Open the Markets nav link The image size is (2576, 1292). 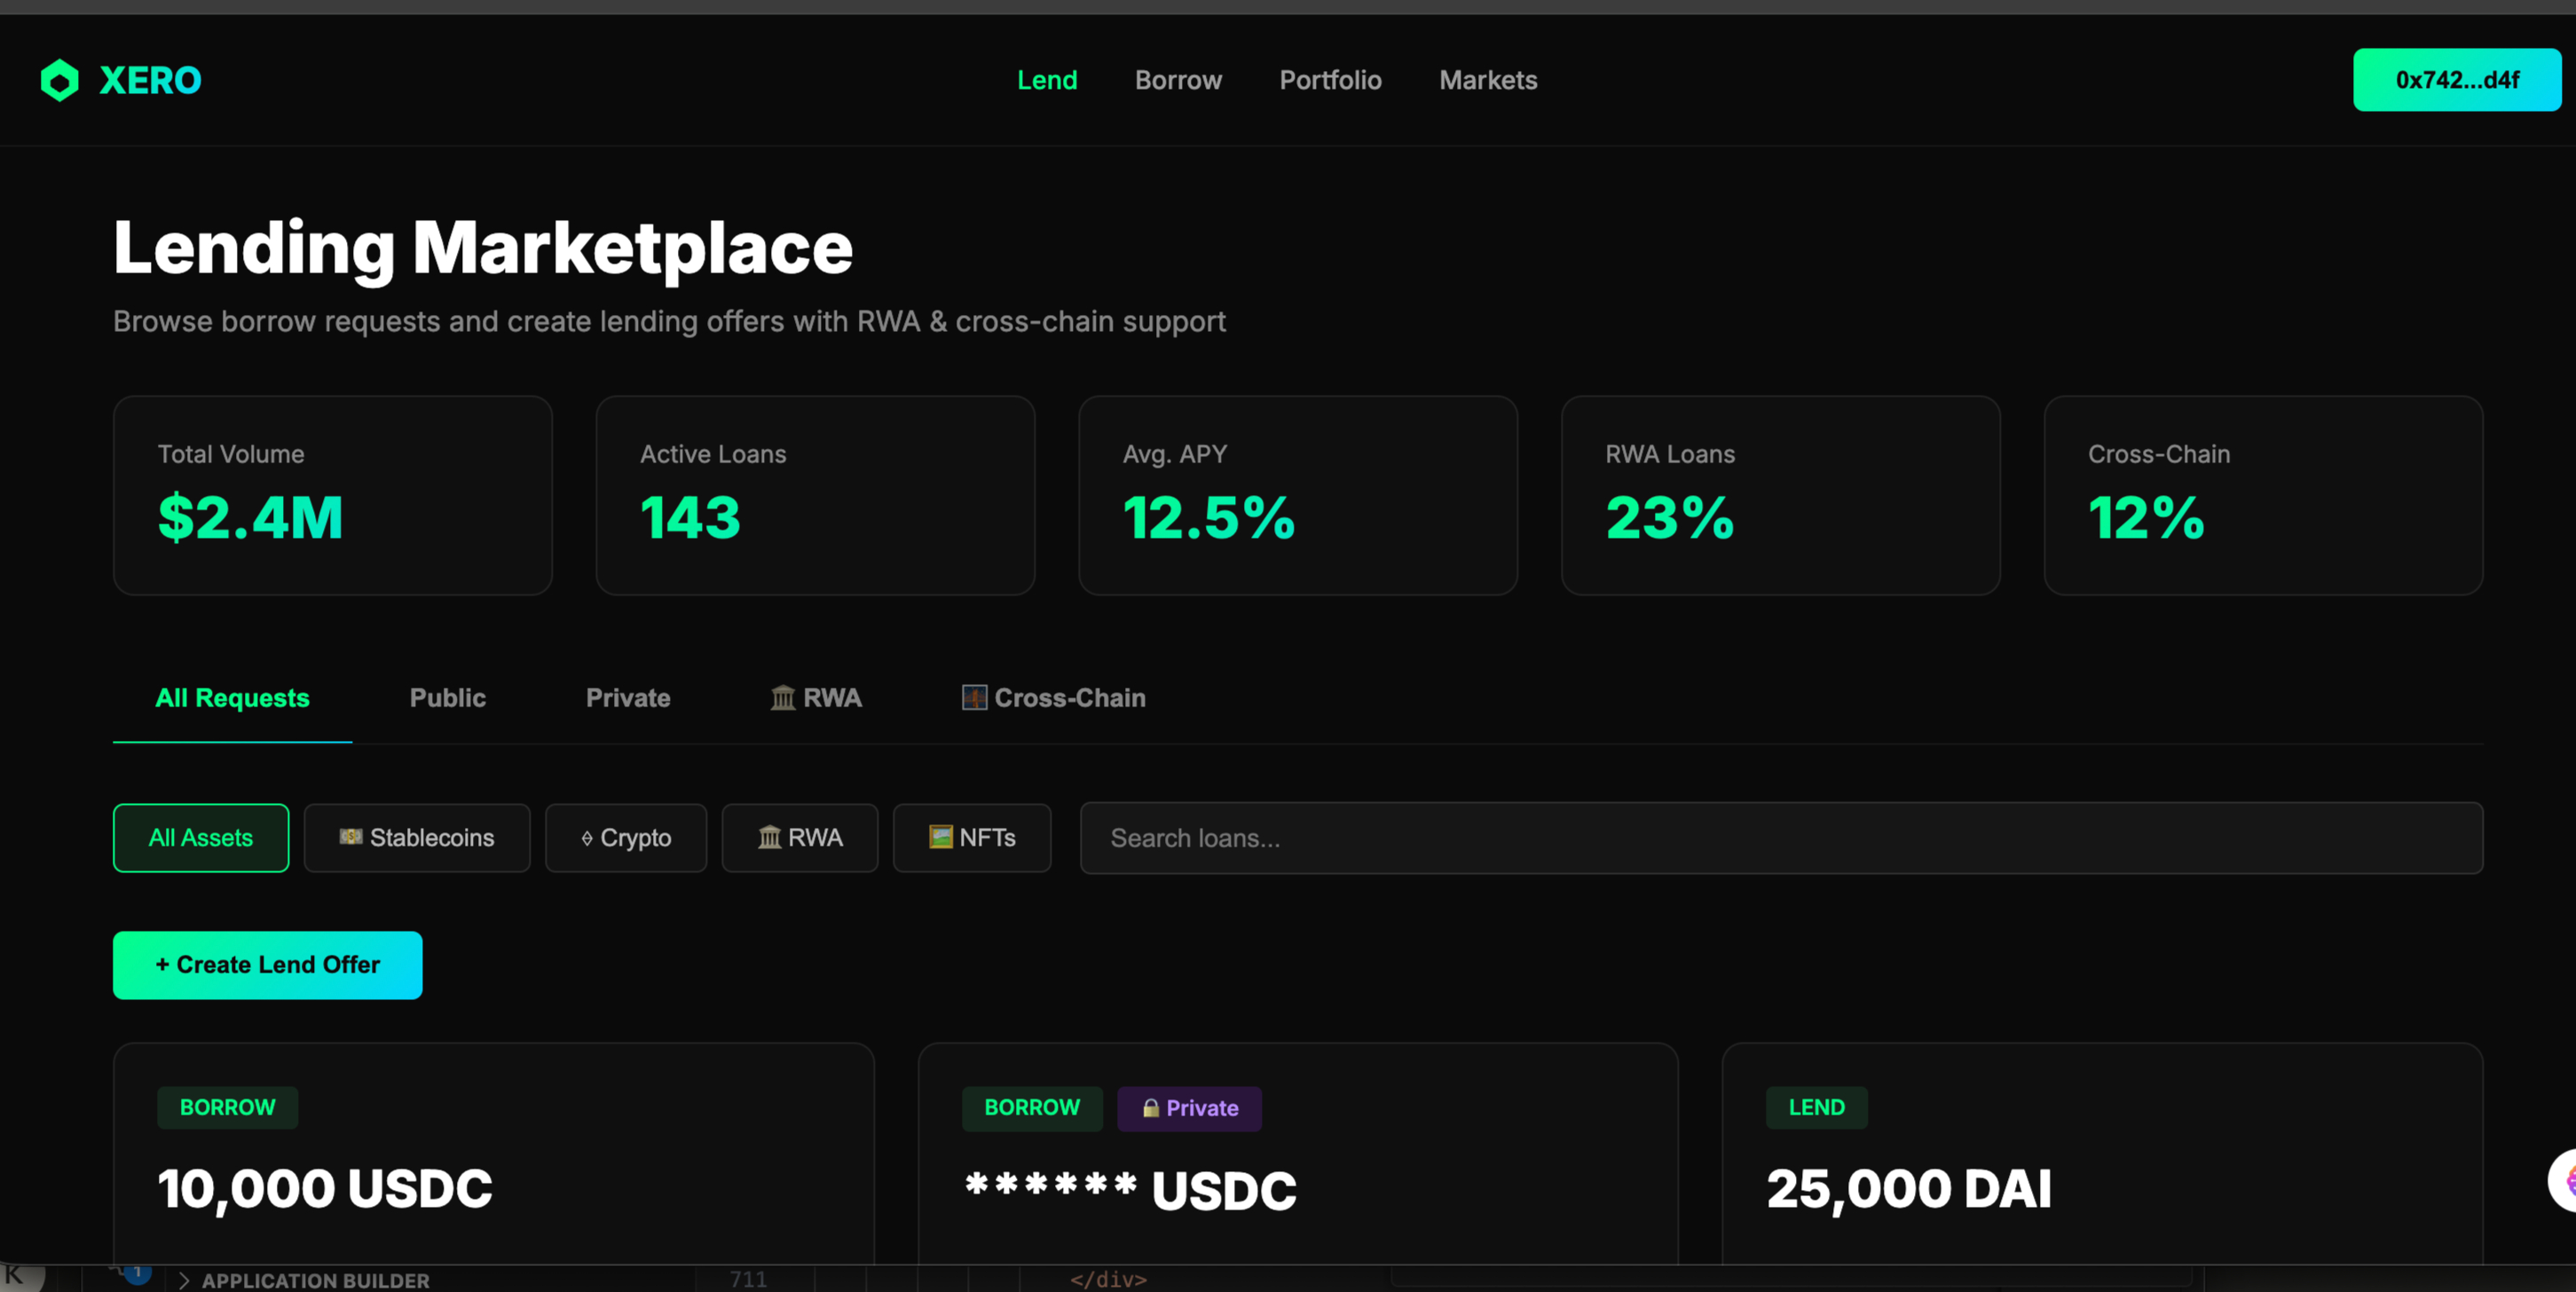(x=1487, y=80)
